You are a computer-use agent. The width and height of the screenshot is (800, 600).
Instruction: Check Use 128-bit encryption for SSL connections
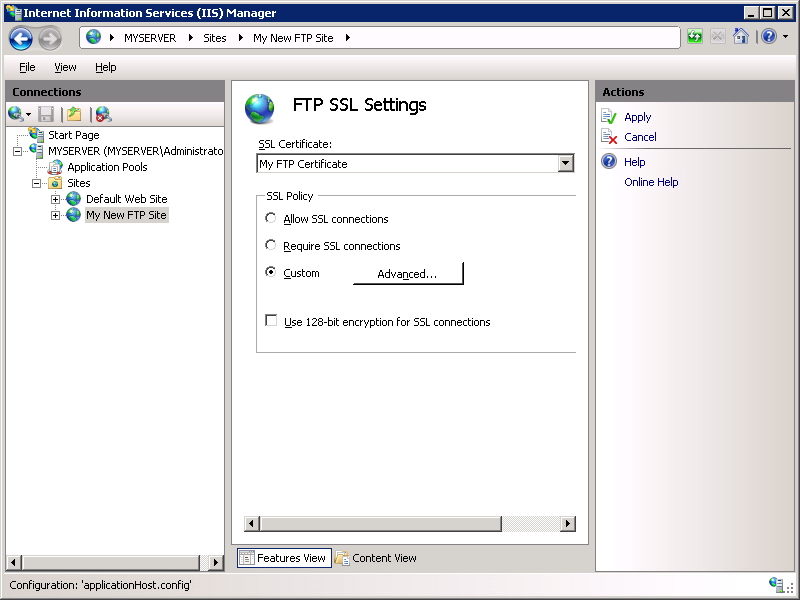[271, 321]
